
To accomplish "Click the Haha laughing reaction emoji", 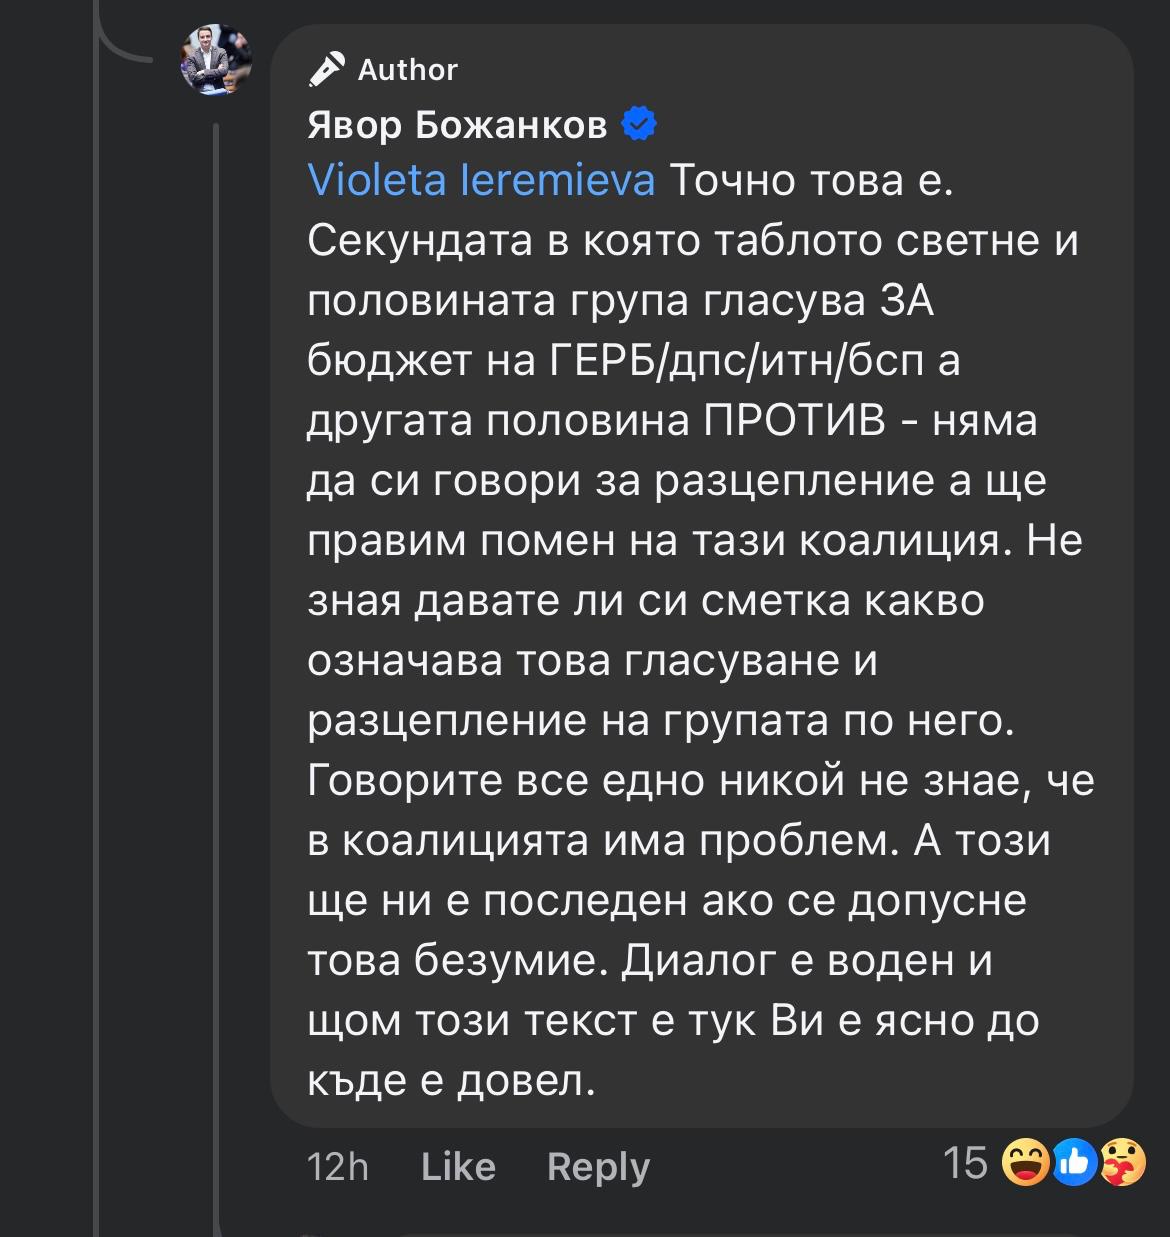I will click(x=1025, y=1162).
